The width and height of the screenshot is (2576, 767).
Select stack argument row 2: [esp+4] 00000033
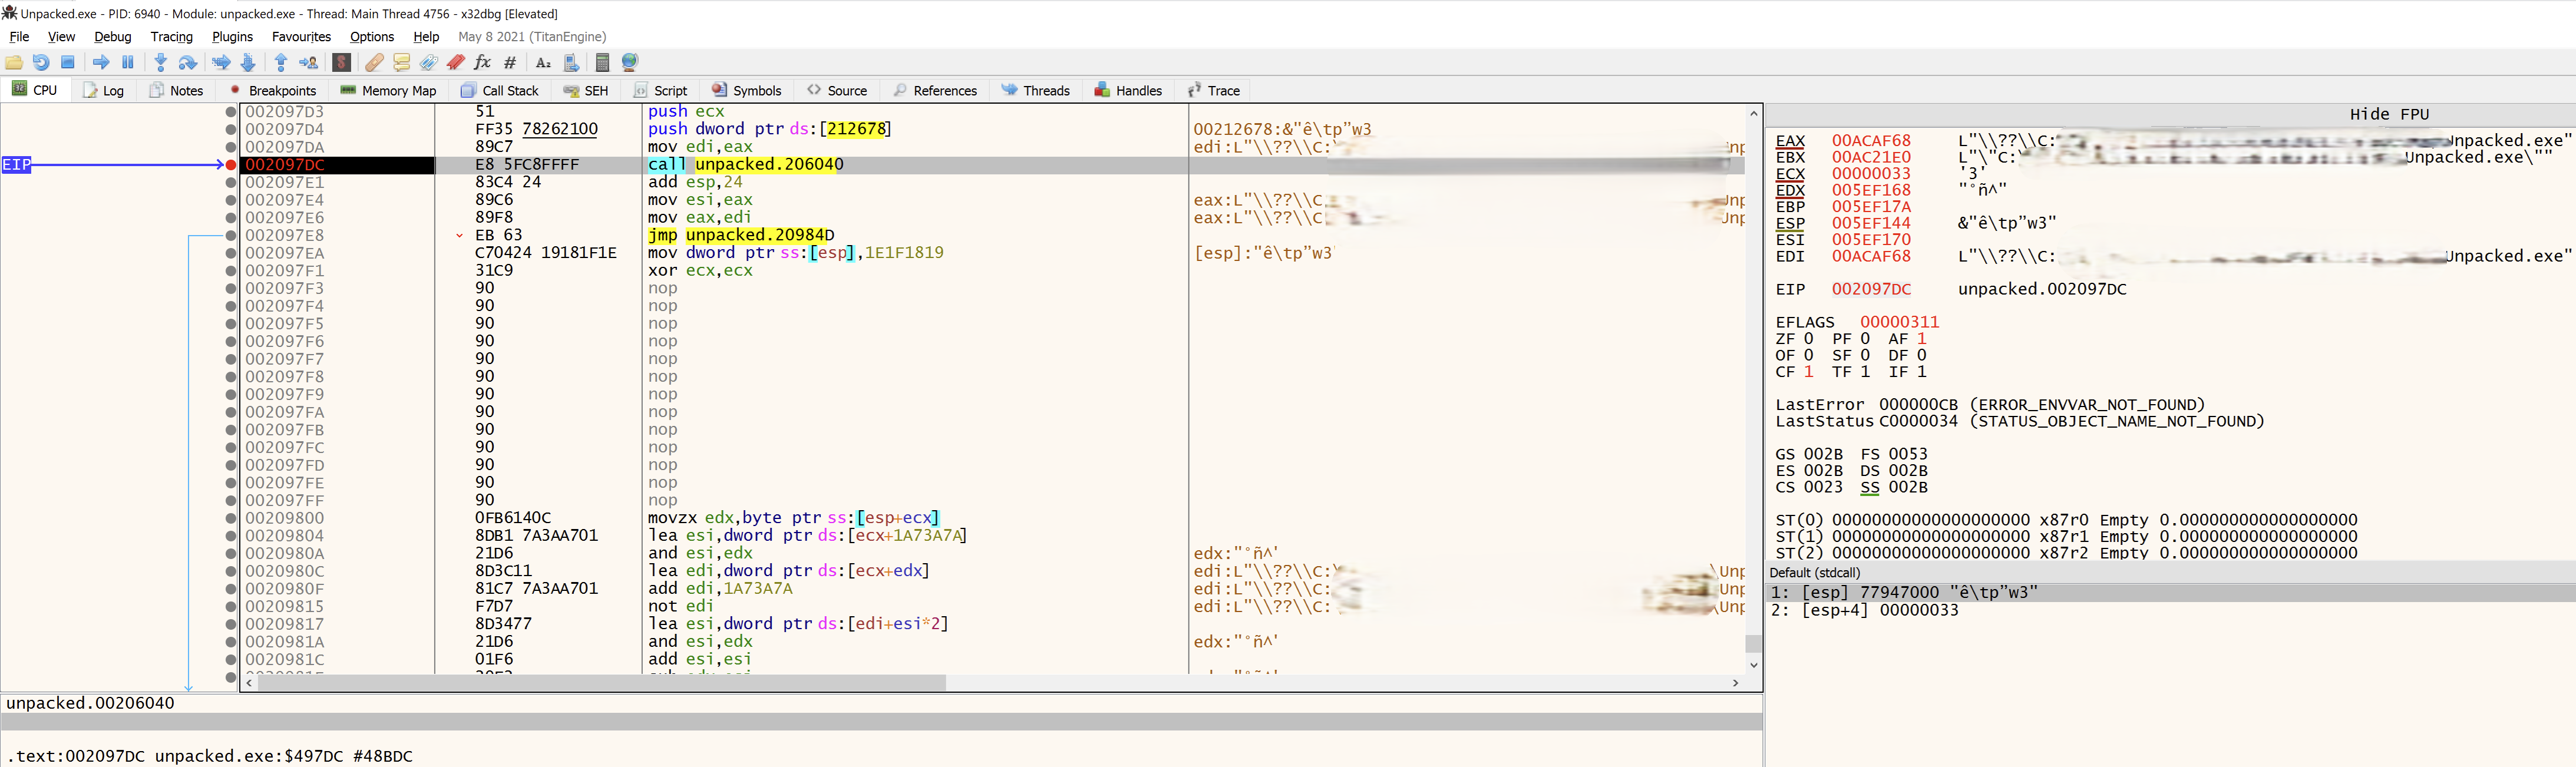[x=2170, y=610]
